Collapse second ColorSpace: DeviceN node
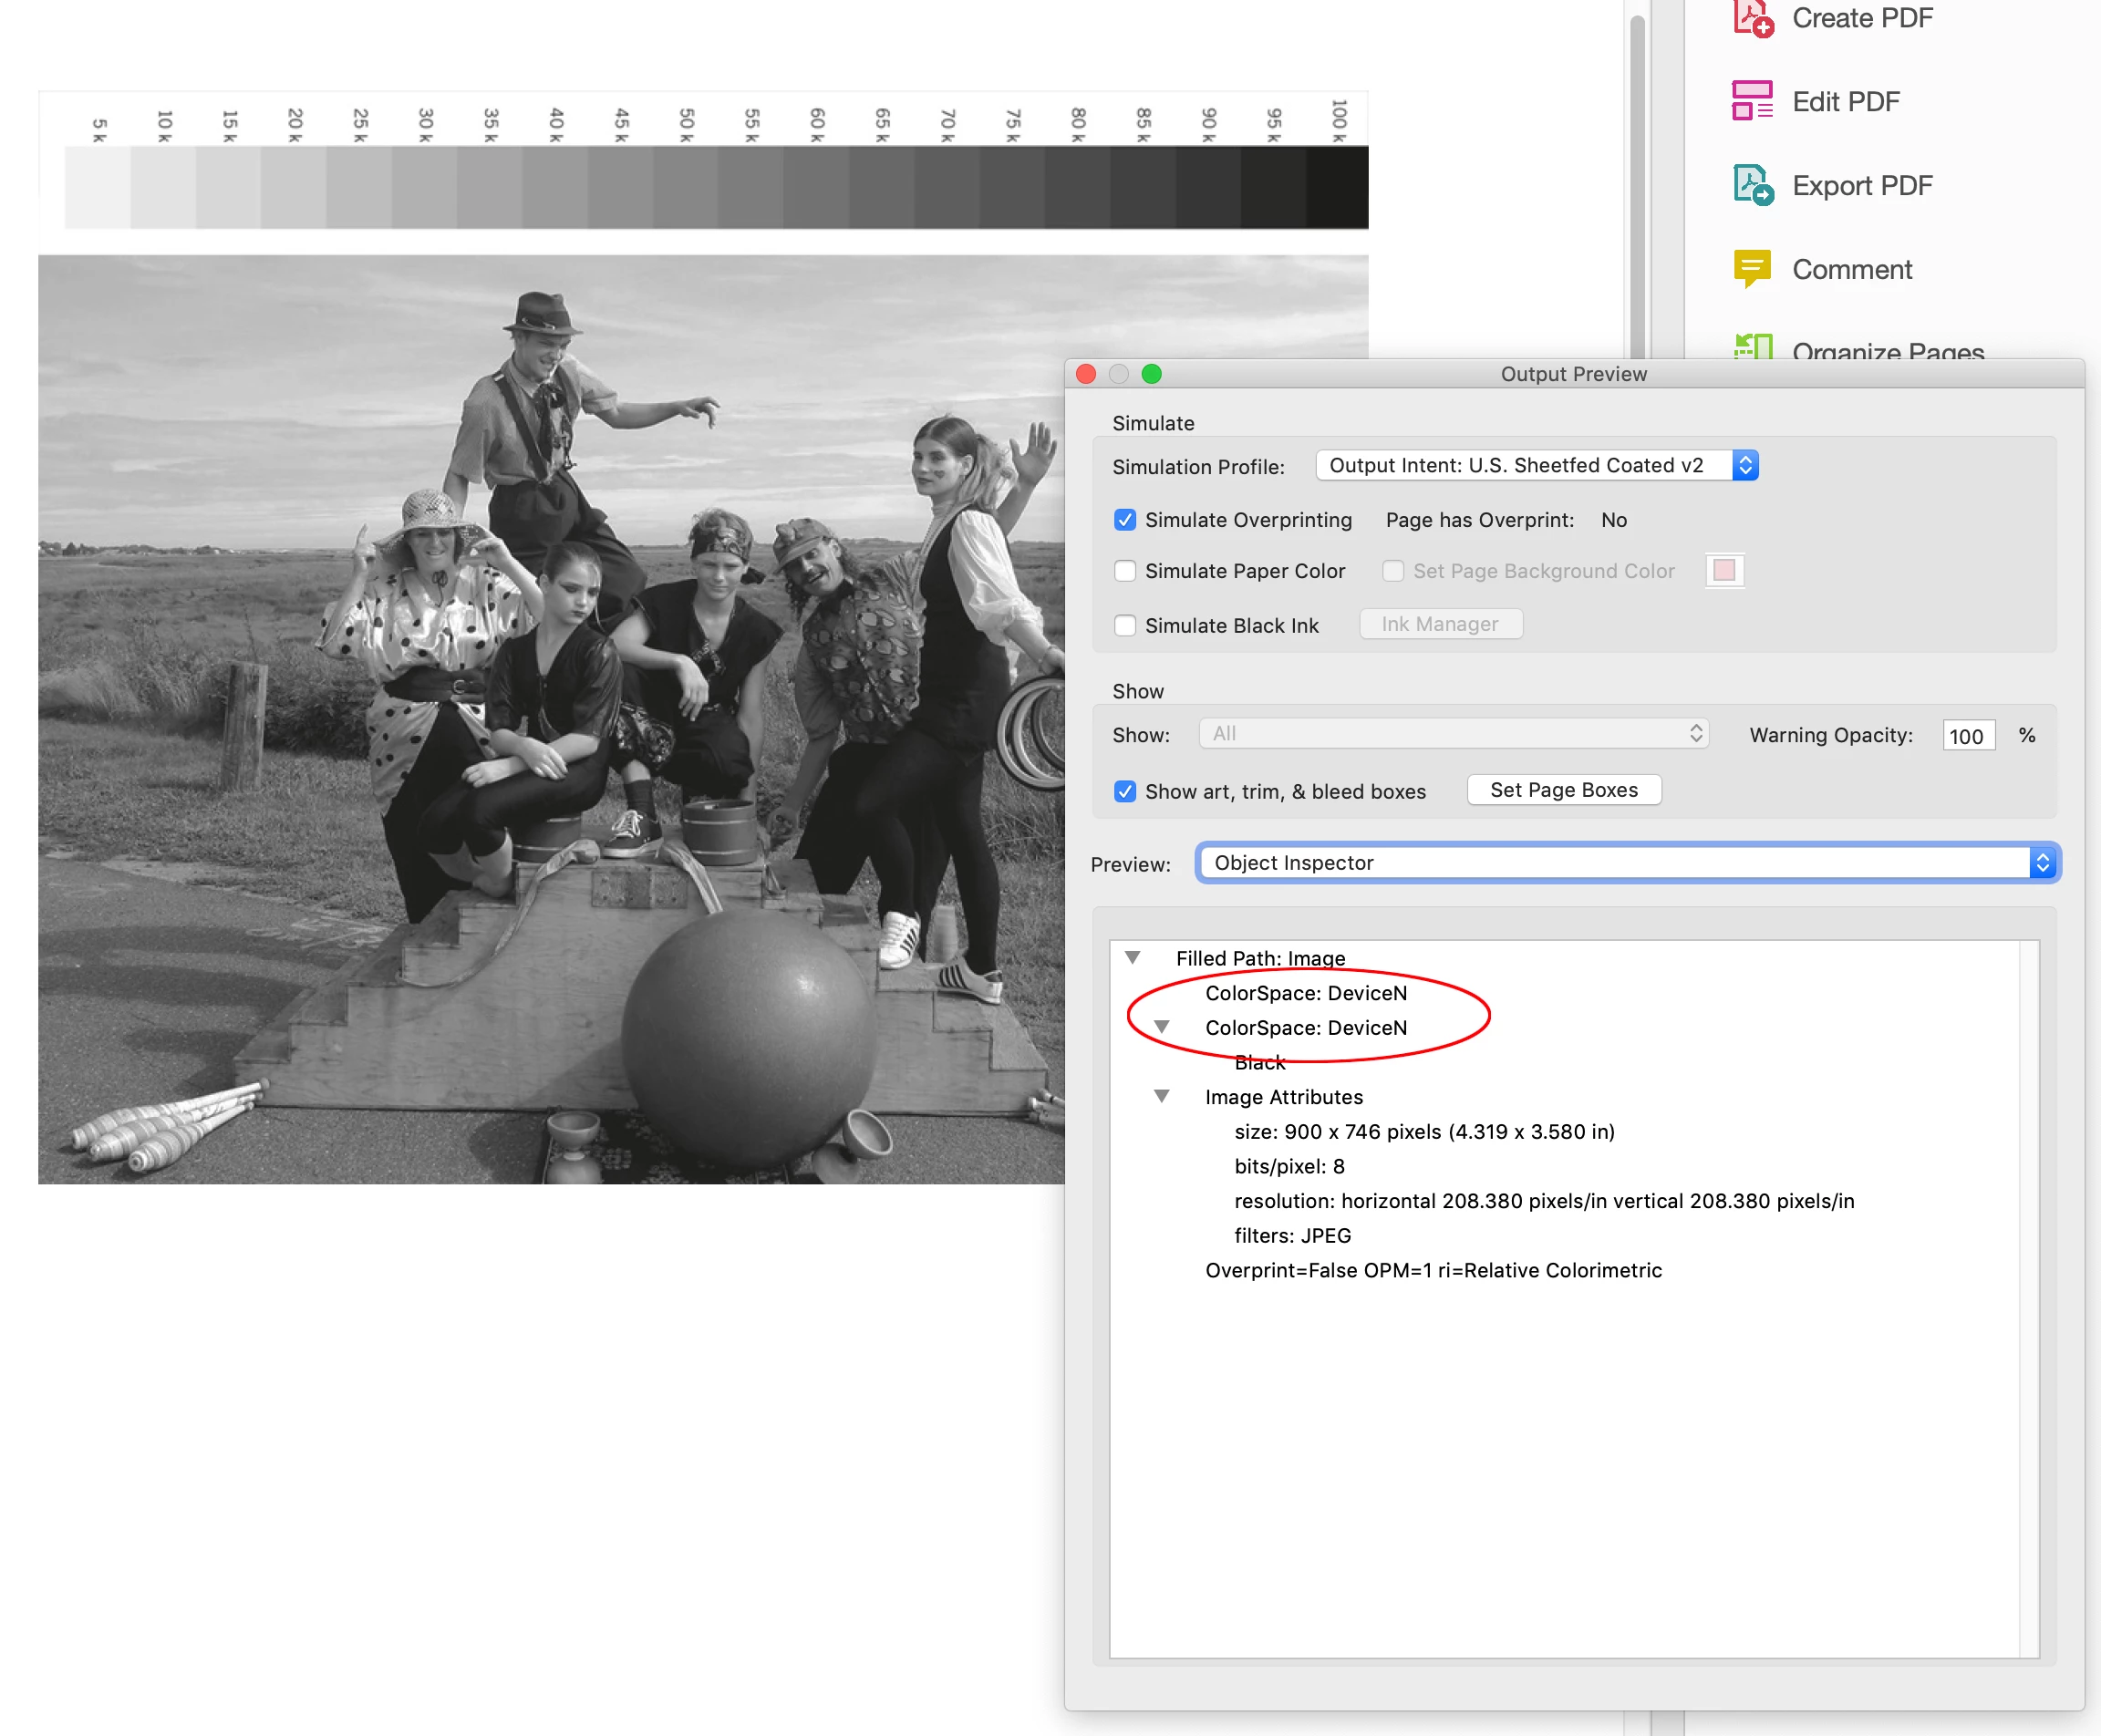This screenshot has height=1736, width=2101. point(1162,1027)
